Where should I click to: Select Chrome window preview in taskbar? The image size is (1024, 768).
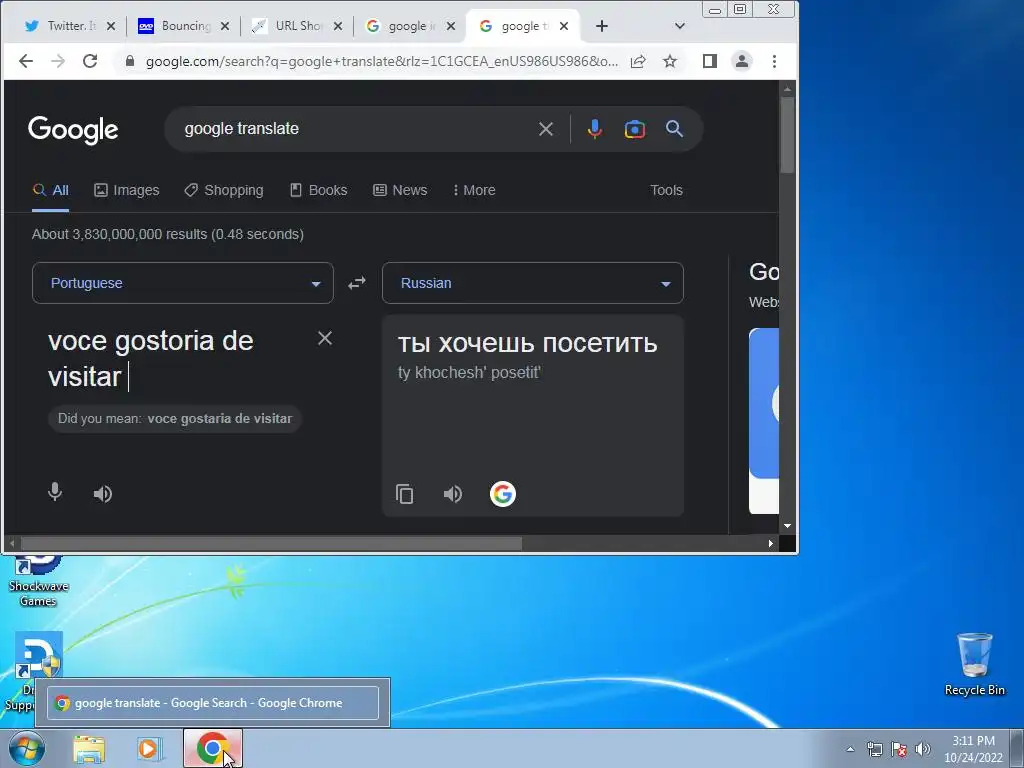tap(213, 703)
